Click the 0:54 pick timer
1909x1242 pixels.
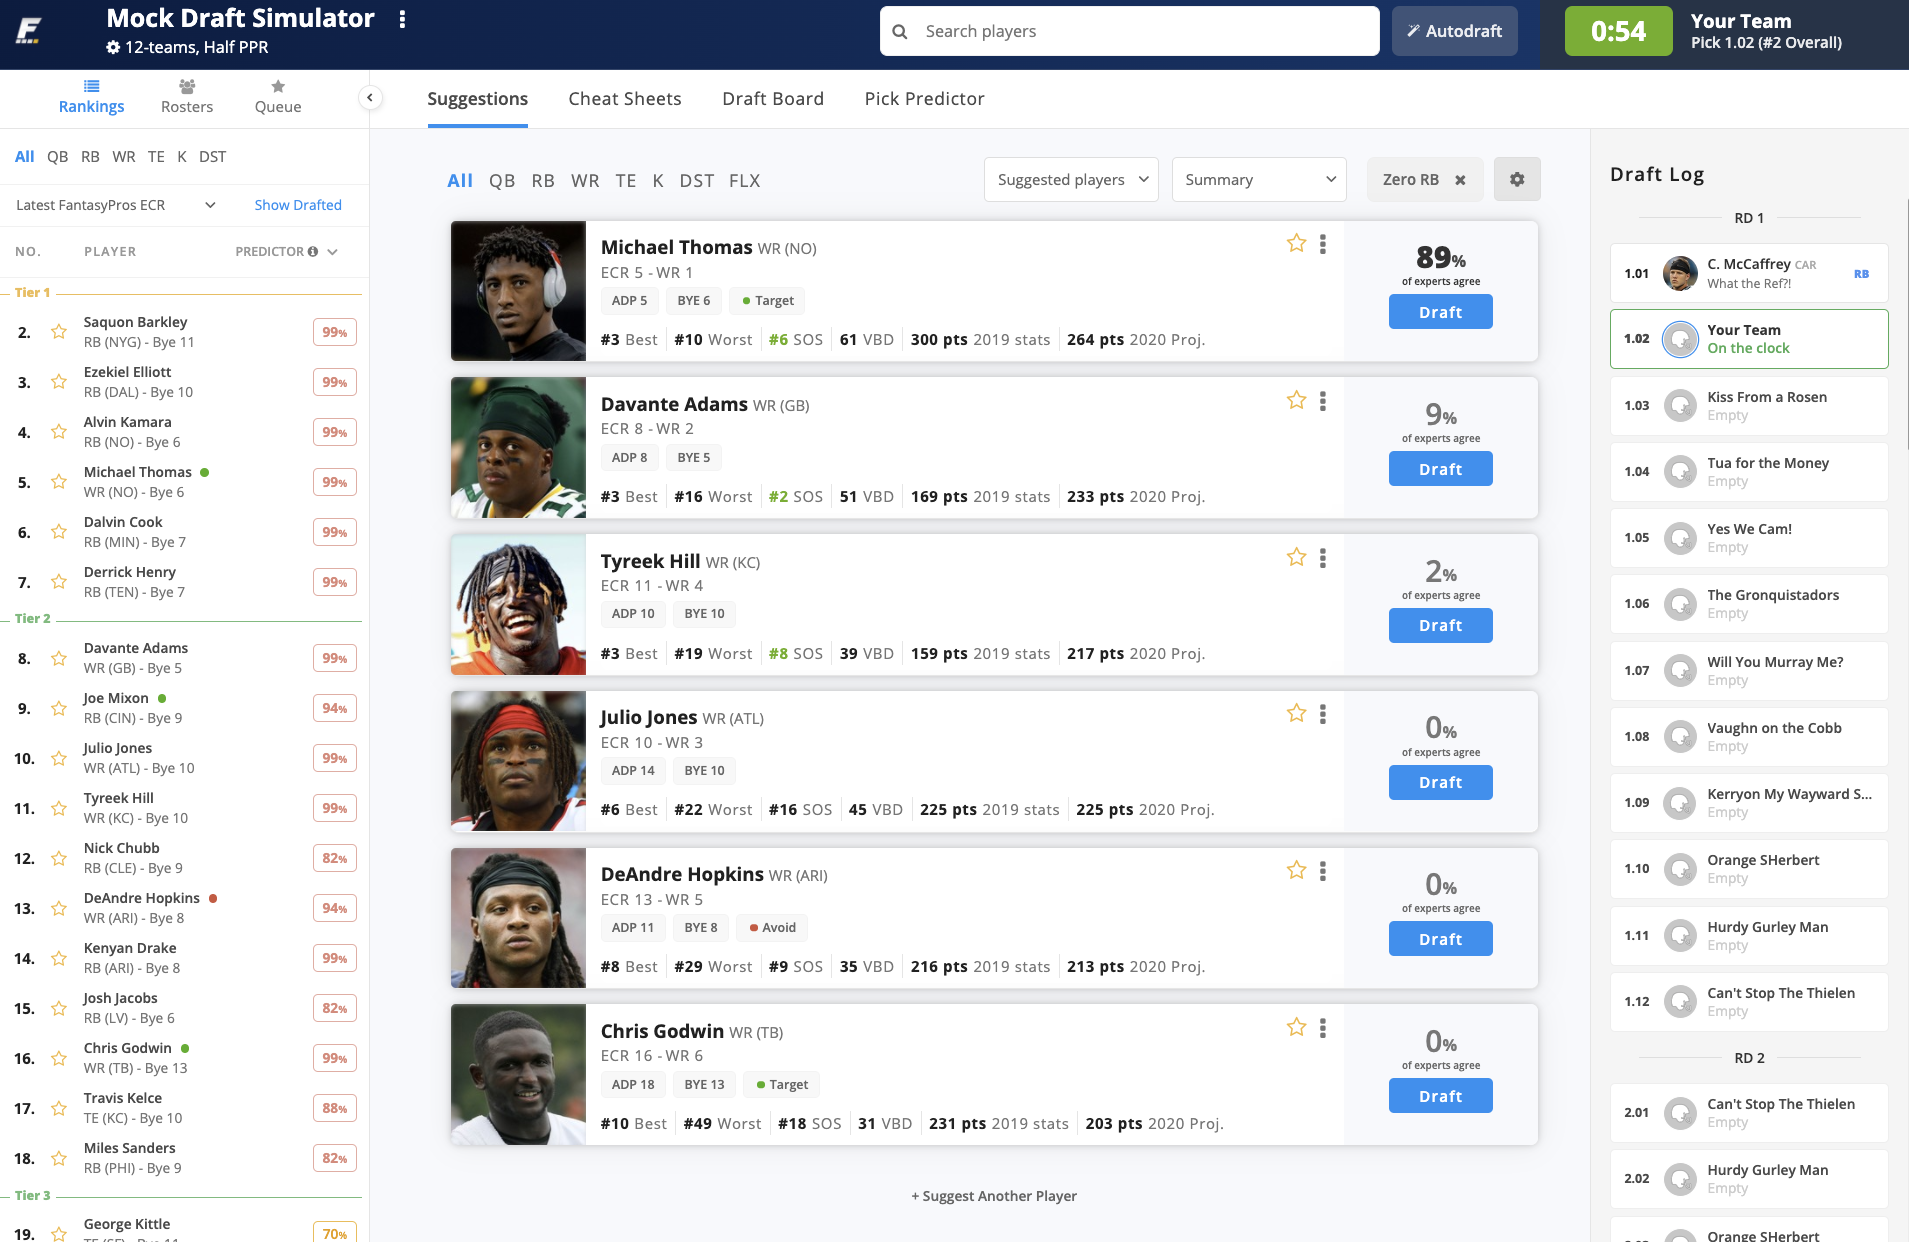click(1618, 31)
